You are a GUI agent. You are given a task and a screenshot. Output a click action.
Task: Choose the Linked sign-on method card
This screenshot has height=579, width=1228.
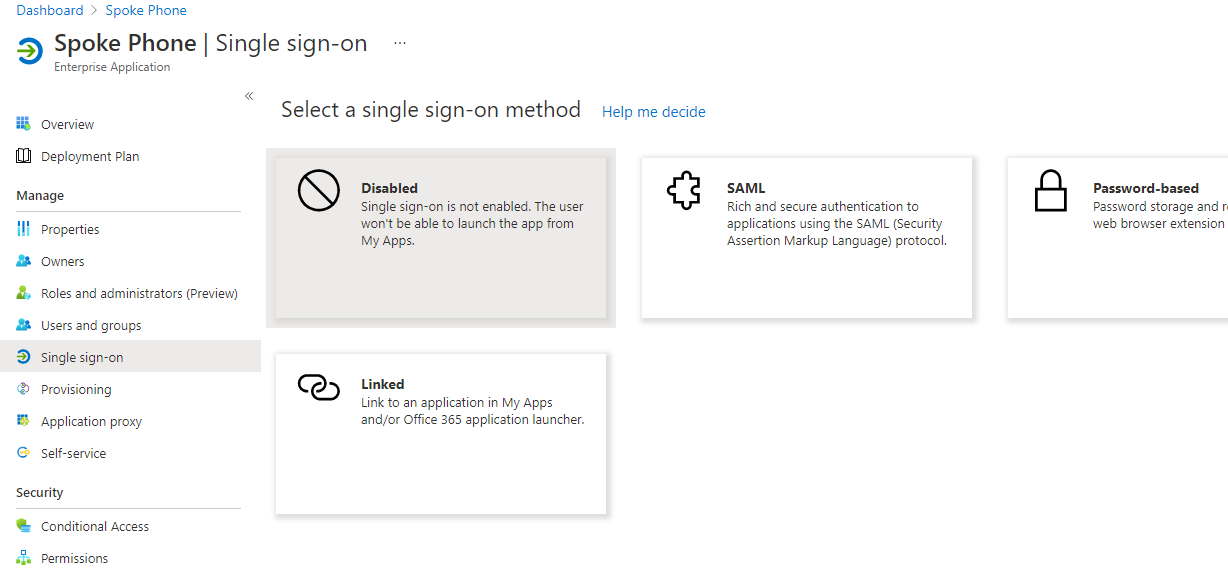(441, 434)
